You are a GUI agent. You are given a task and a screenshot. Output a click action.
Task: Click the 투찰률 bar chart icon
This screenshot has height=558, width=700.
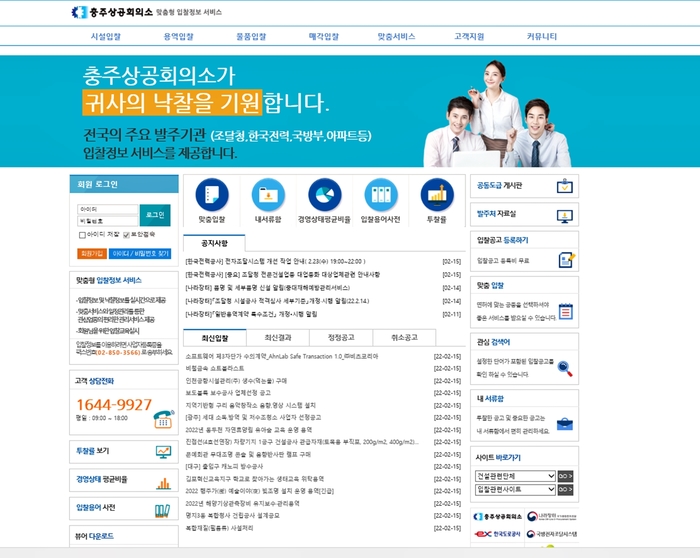437,194
